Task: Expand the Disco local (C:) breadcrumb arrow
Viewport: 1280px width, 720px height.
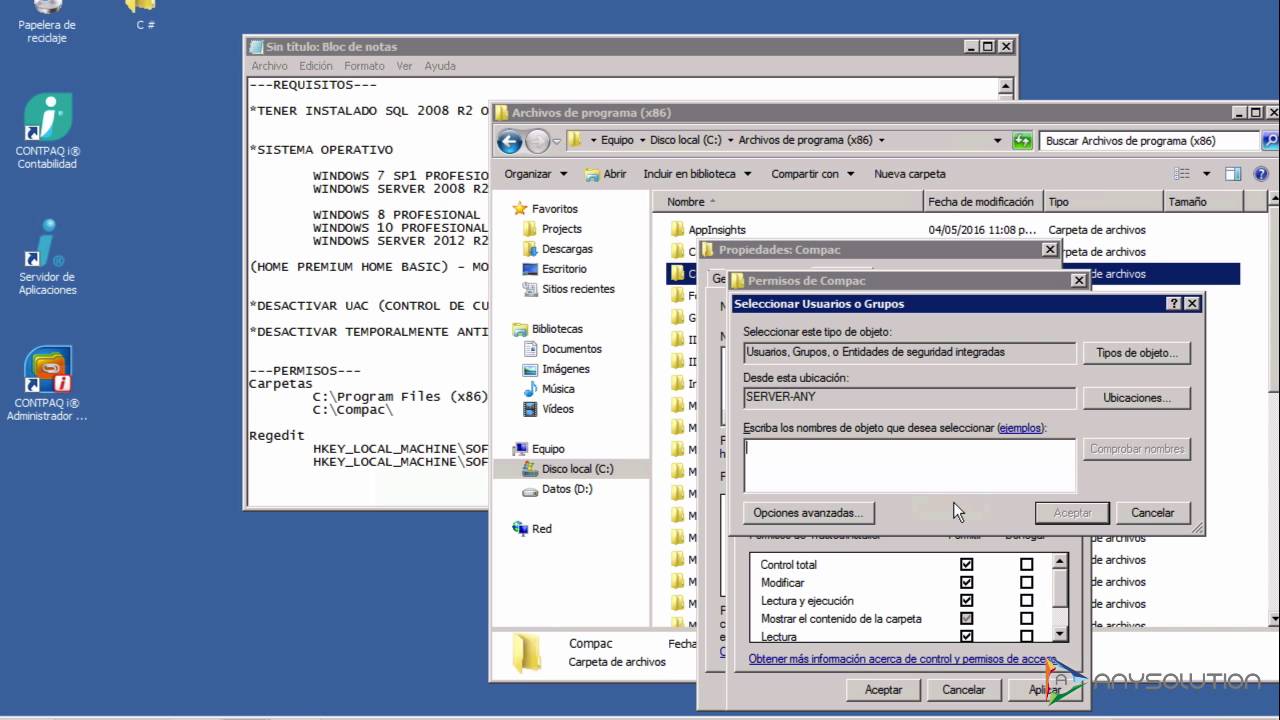Action: pos(730,141)
